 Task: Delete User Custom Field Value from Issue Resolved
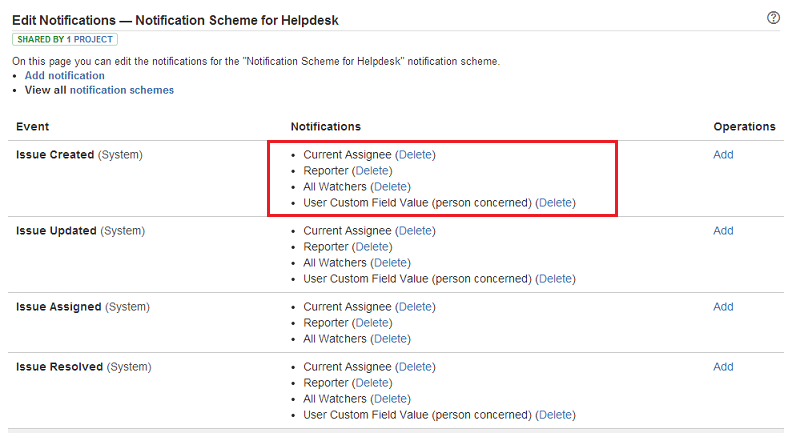pyautogui.click(x=555, y=415)
